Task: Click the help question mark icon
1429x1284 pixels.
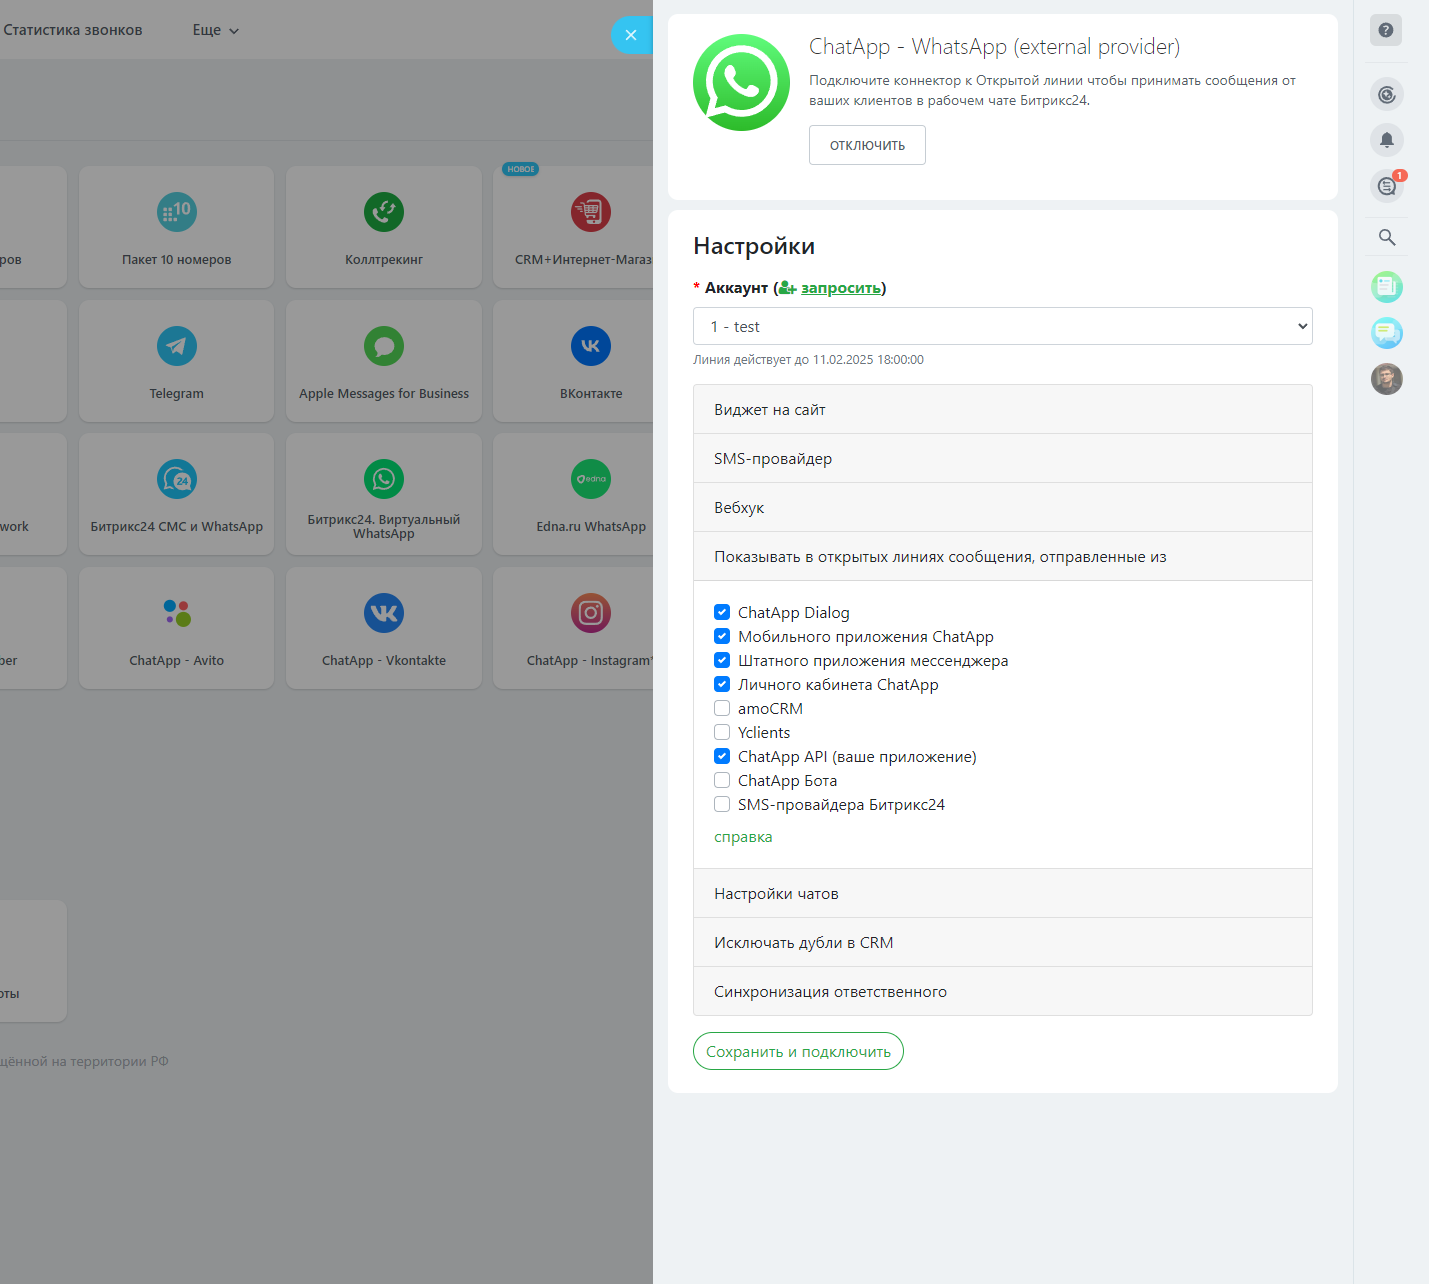Action: pos(1385,30)
